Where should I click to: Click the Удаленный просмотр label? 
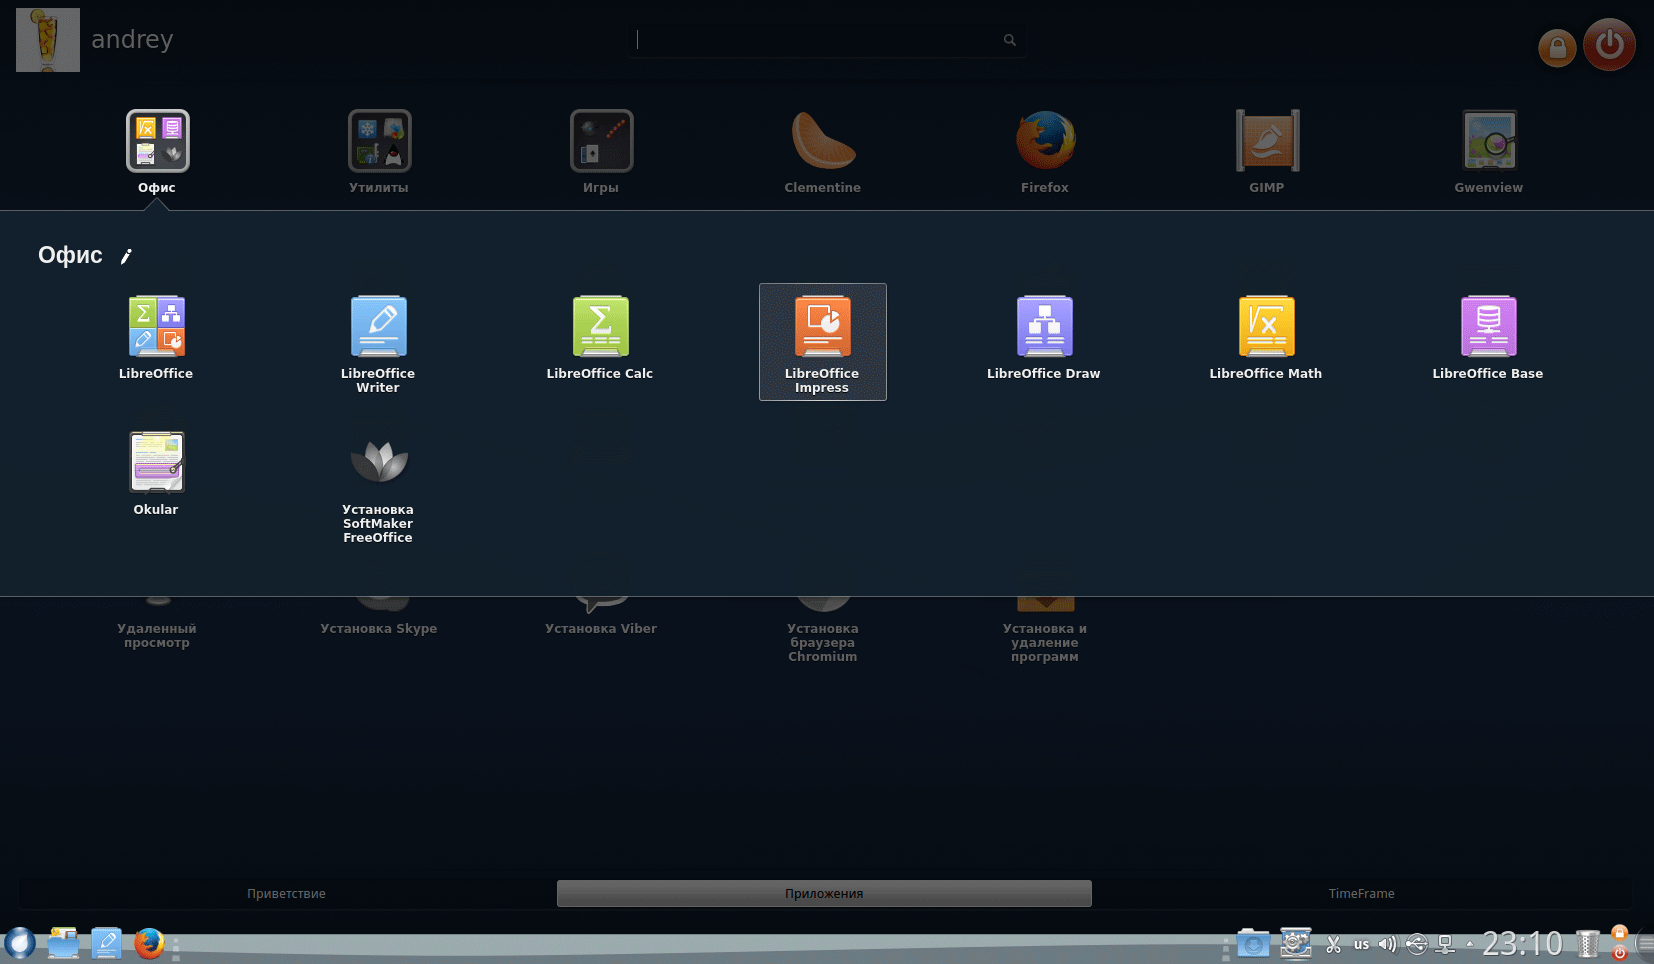point(157,636)
